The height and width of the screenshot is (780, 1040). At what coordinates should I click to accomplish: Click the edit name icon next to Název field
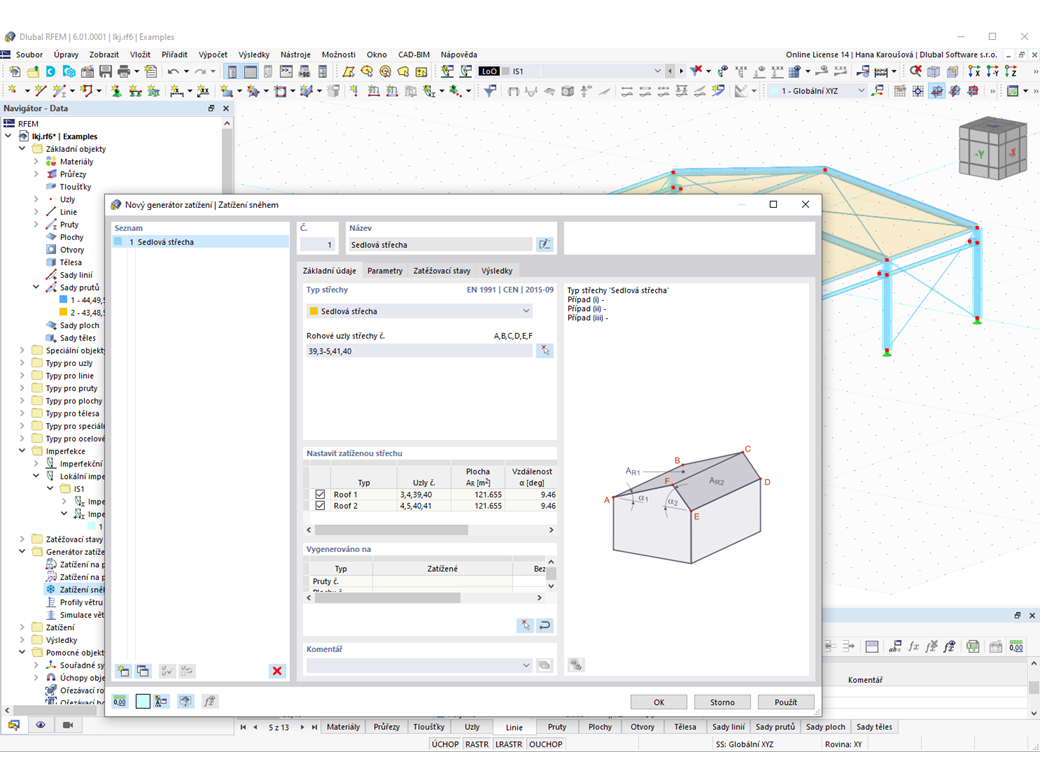pyautogui.click(x=545, y=244)
